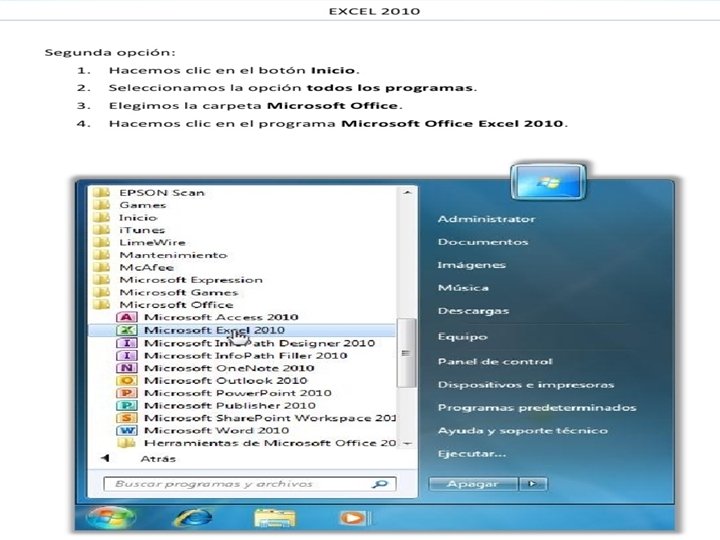
Task: Click the search magnifier icon
Action: pos(380,484)
